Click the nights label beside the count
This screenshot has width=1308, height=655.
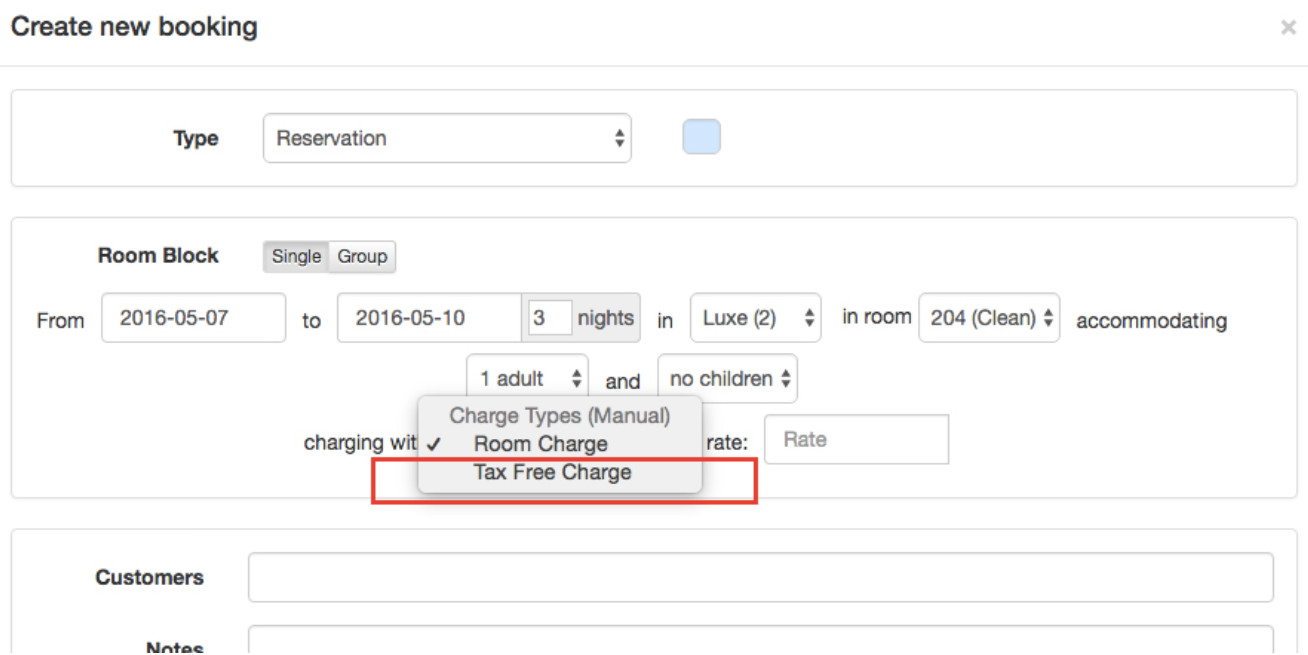[606, 319]
